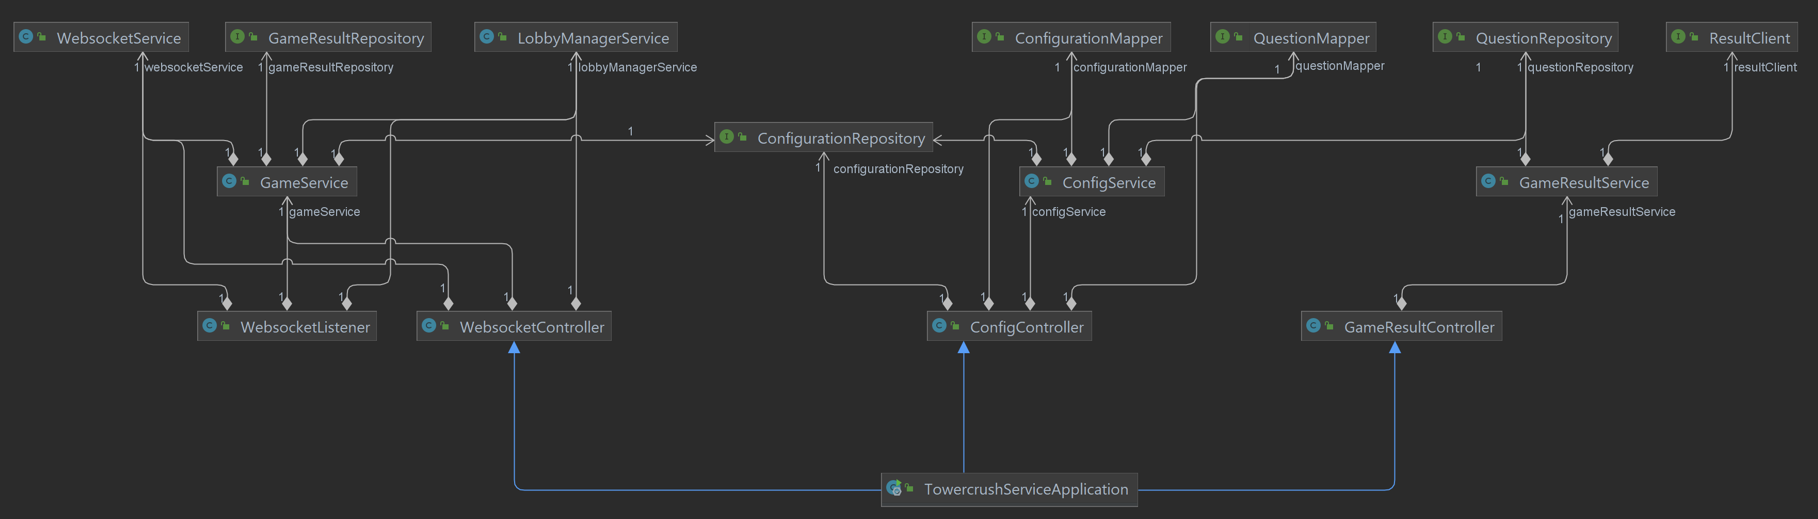
Task: Click the questionRepository field label
Action: click(x=1581, y=67)
